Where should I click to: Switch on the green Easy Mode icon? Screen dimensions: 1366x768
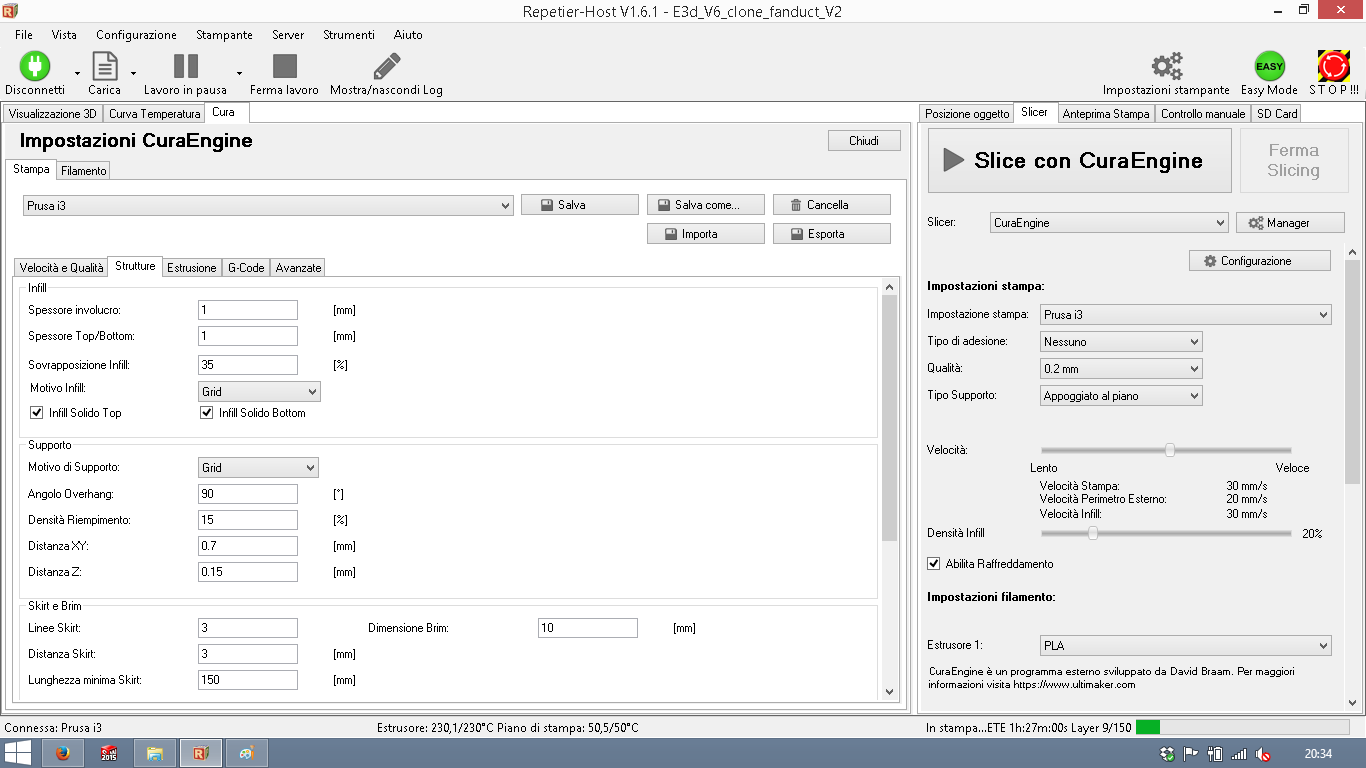pos(1269,67)
